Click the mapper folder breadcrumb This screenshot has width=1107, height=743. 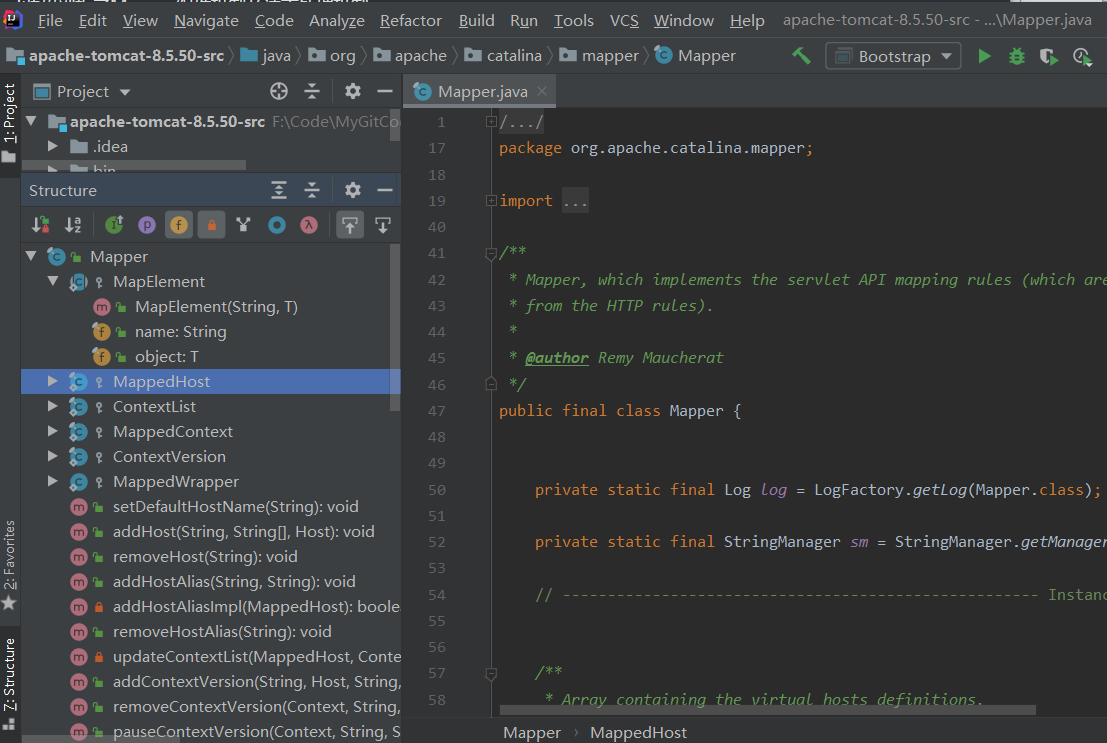[599, 56]
